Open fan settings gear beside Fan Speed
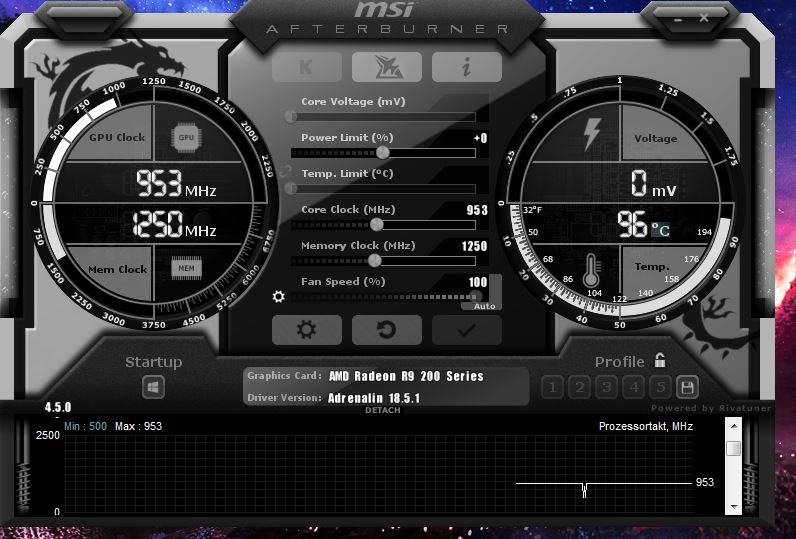Viewport: 796px width, 539px height. tap(278, 296)
